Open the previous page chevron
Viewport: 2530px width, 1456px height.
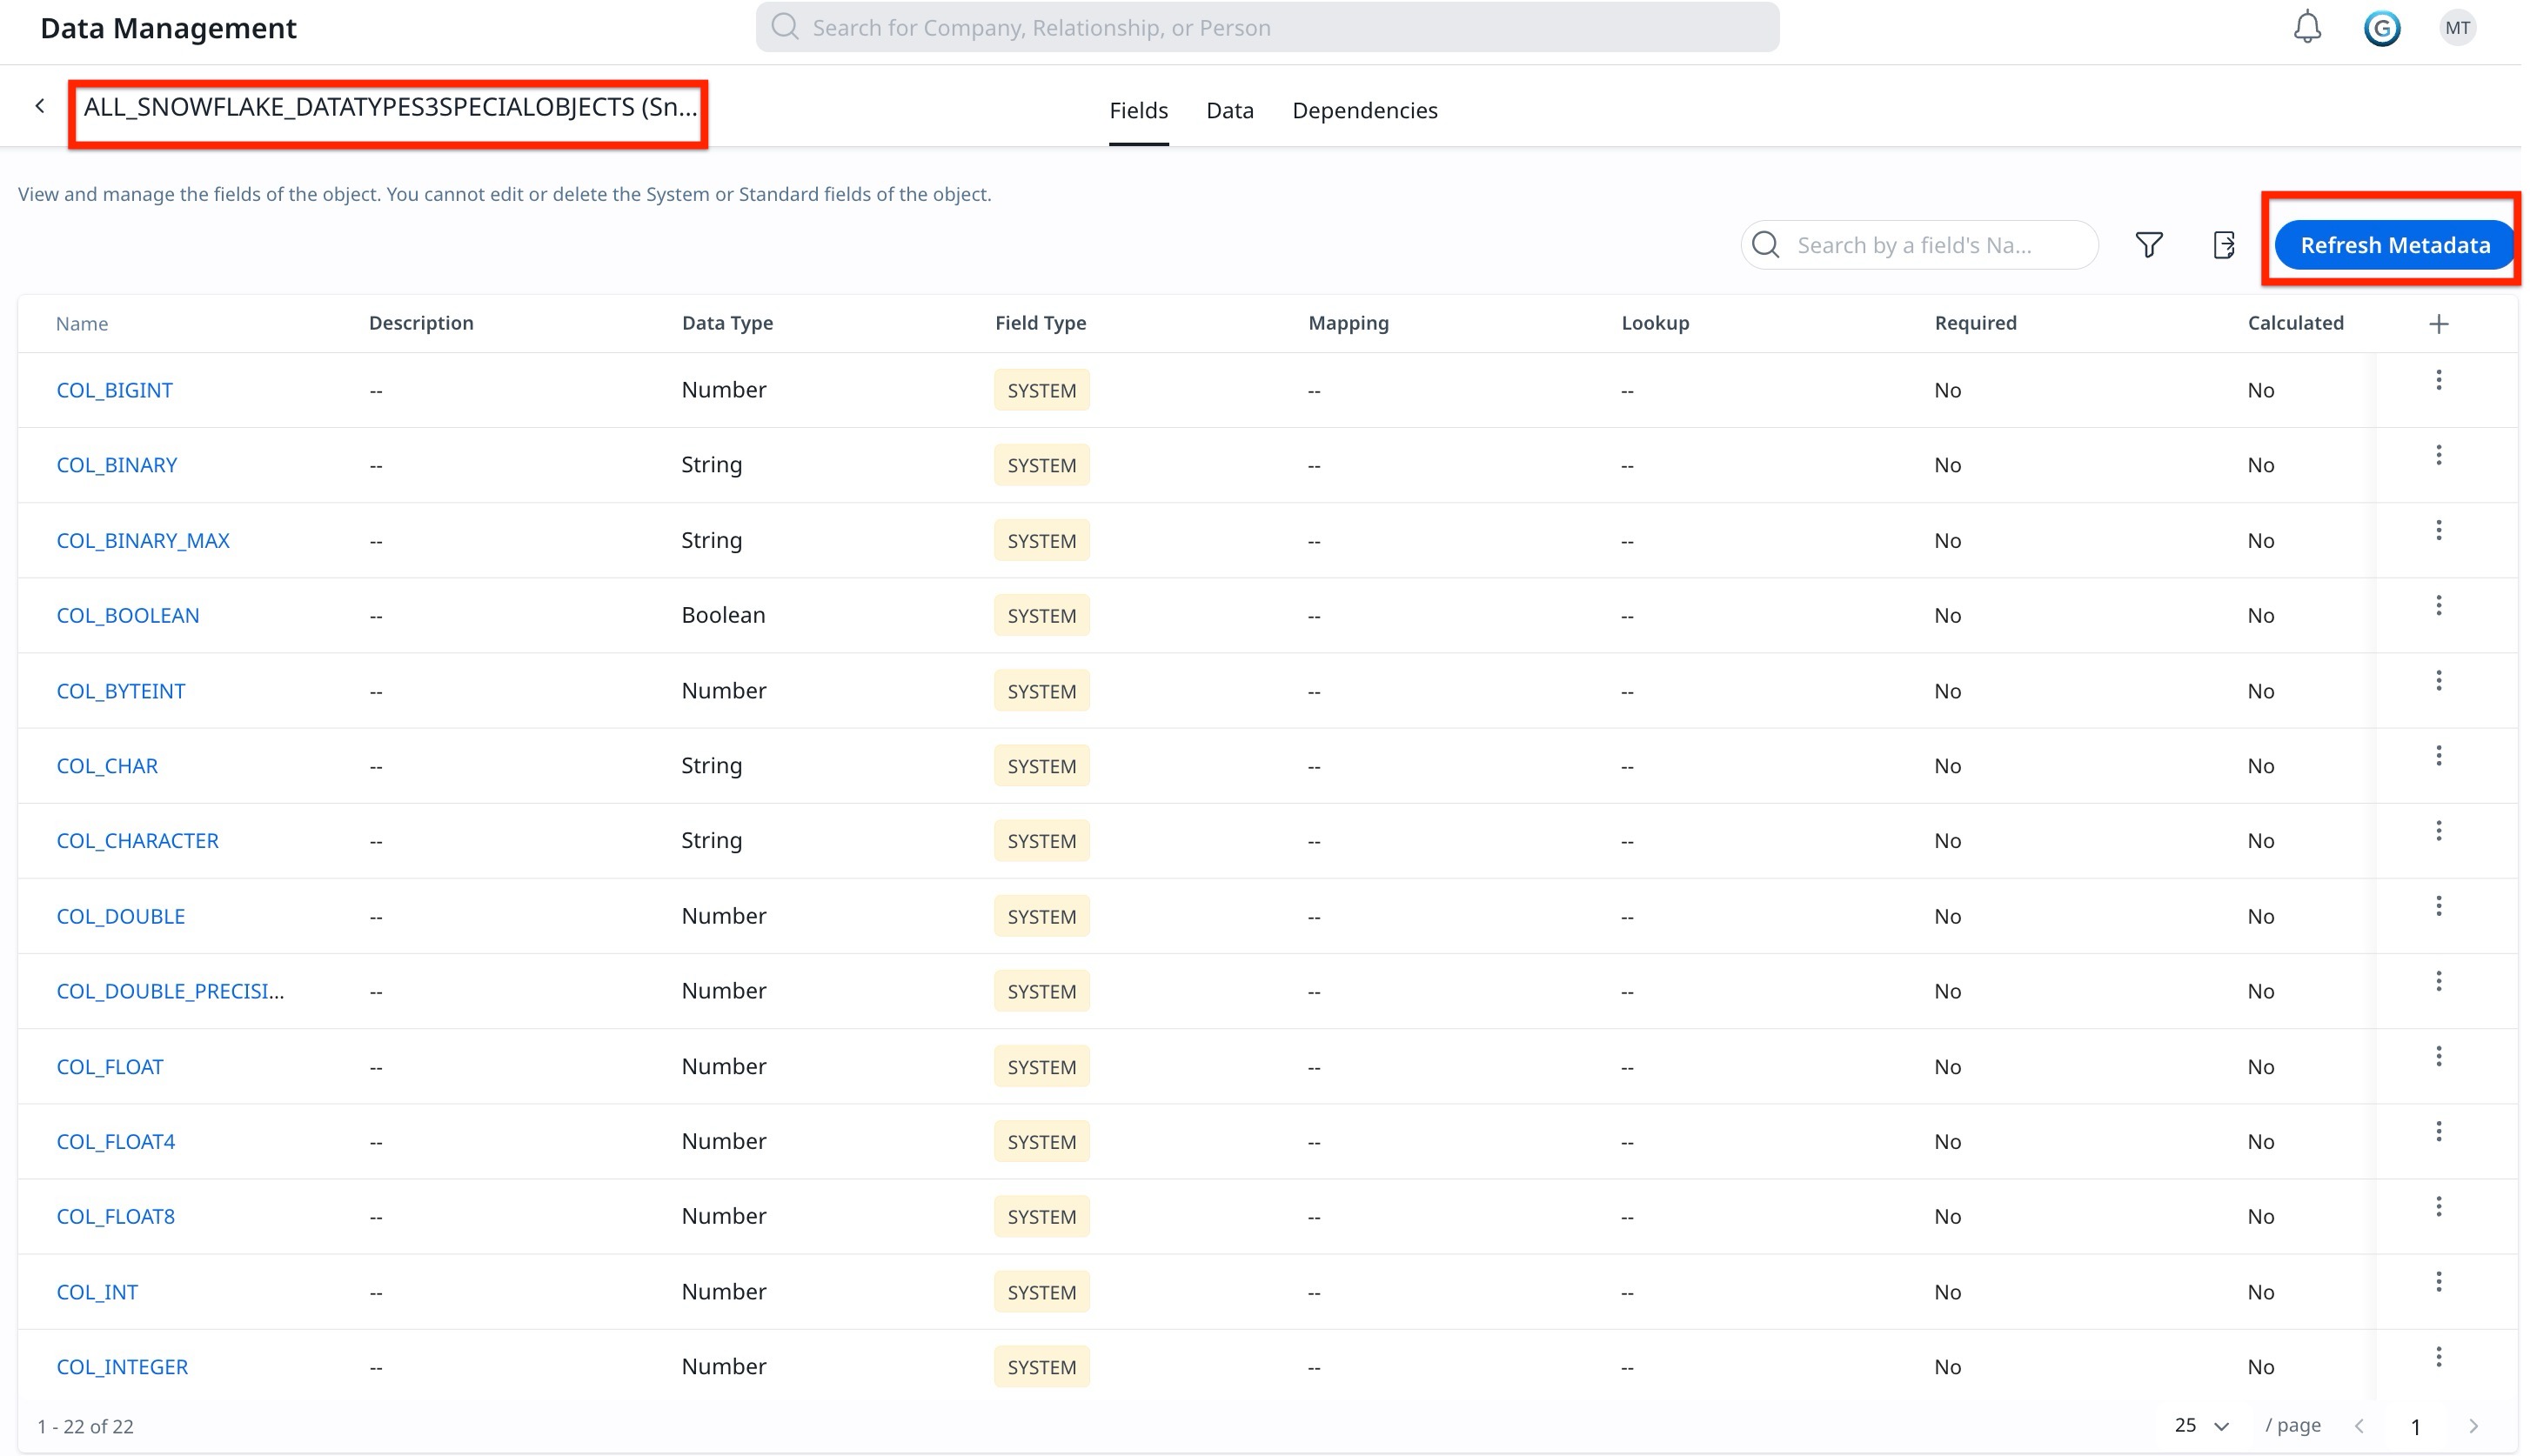pos(2360,1425)
